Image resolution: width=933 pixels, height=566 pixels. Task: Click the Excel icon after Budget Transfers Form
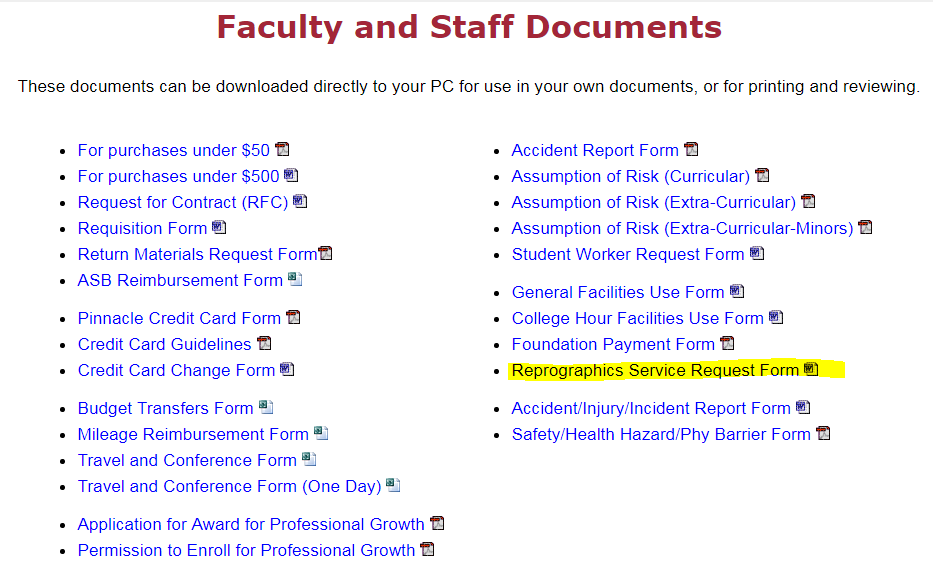point(266,408)
